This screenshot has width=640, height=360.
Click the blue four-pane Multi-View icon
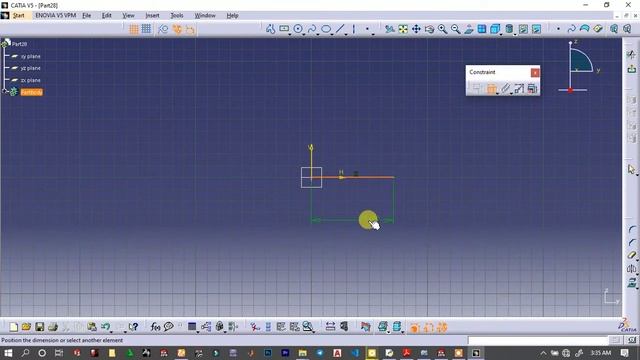(482, 29)
